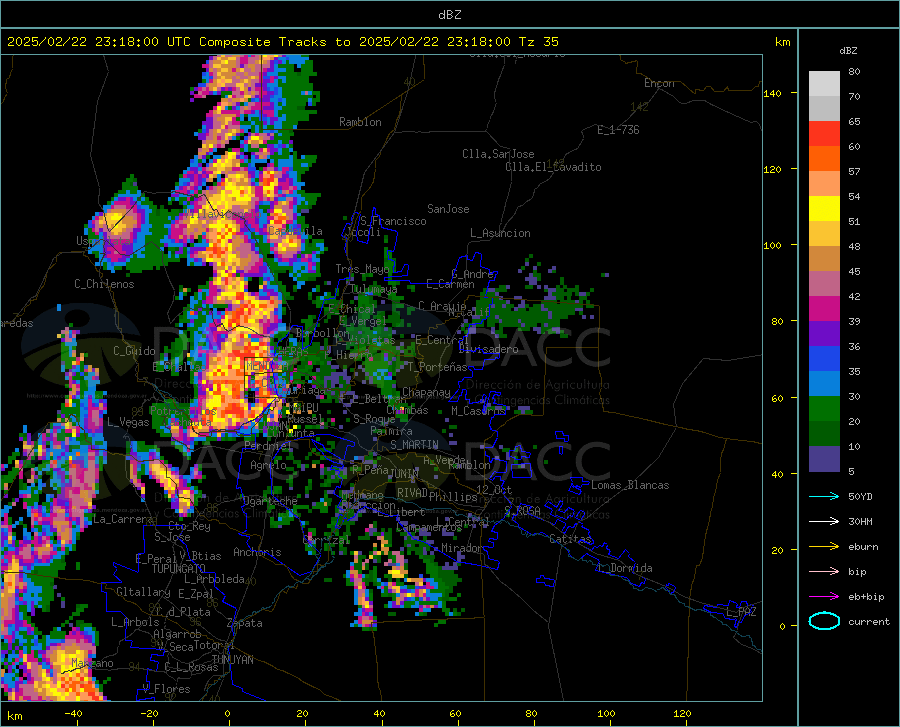The image size is (900, 727).
Task: Click the E_Carmen label on map
Action: (x=451, y=283)
